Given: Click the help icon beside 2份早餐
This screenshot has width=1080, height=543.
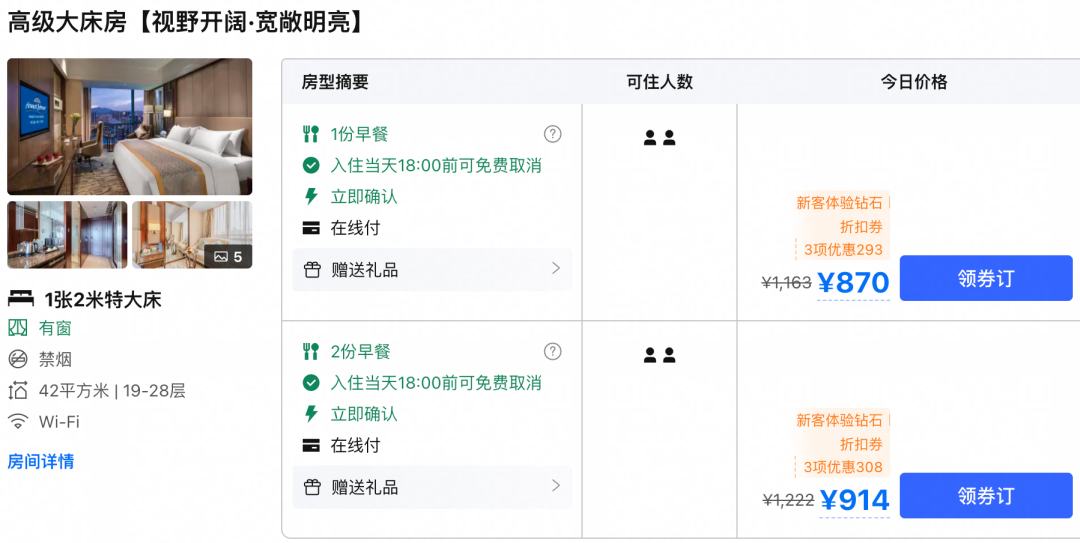Looking at the screenshot, I should 552,351.
